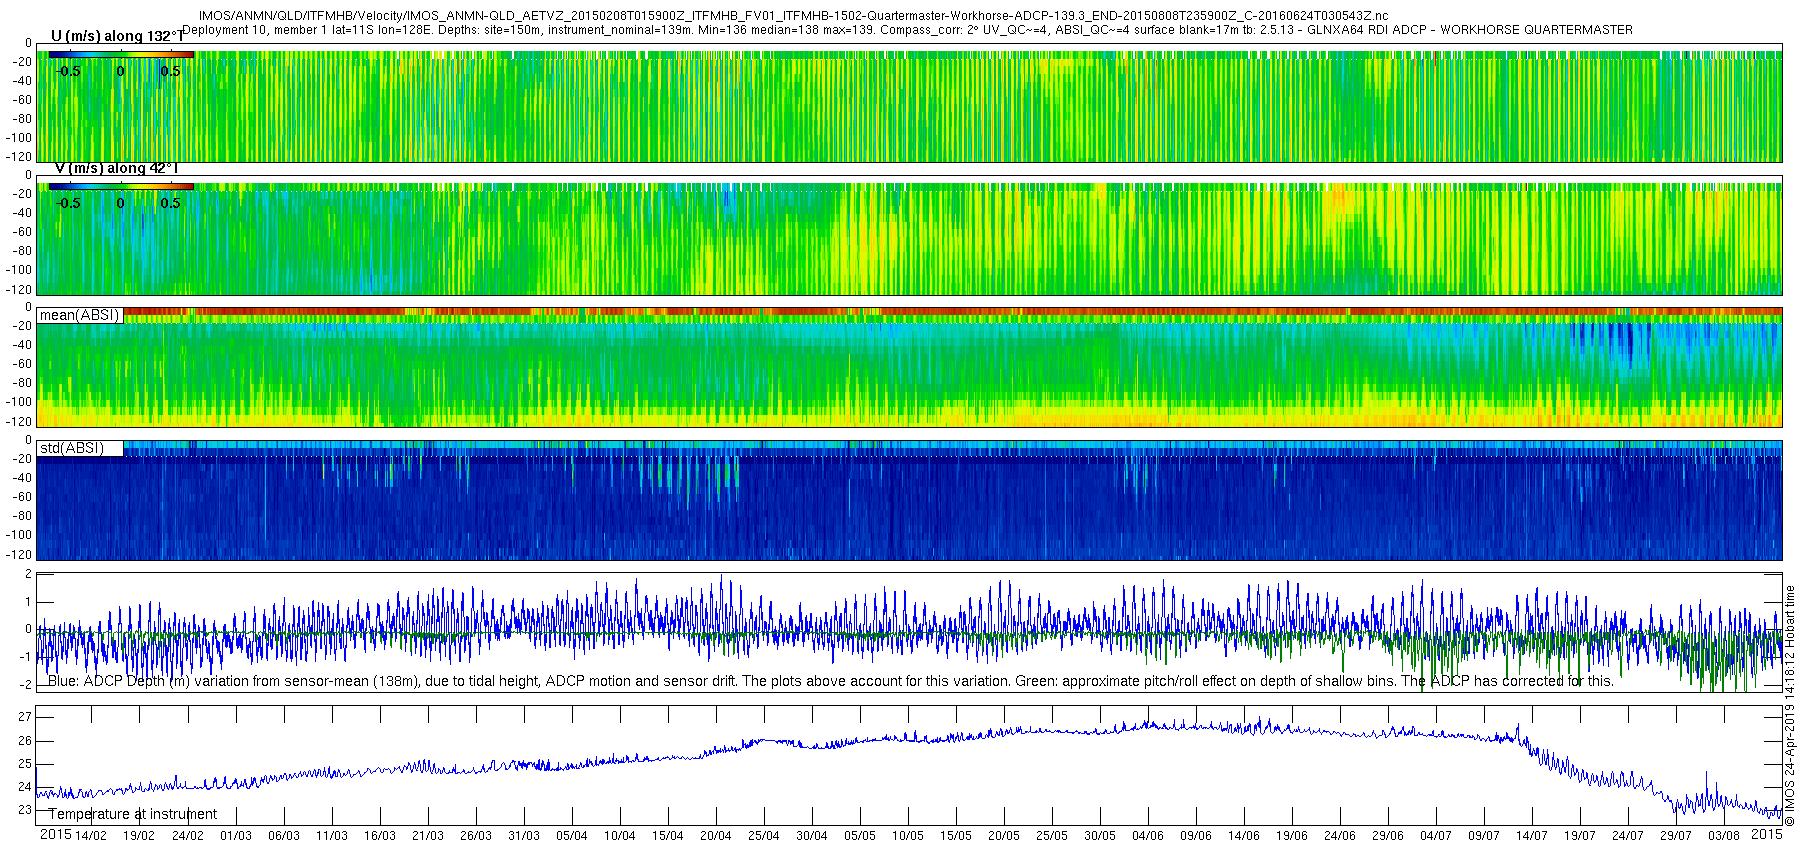
Task: Click the U velocity colorbar in the first panel
Action: tap(121, 54)
